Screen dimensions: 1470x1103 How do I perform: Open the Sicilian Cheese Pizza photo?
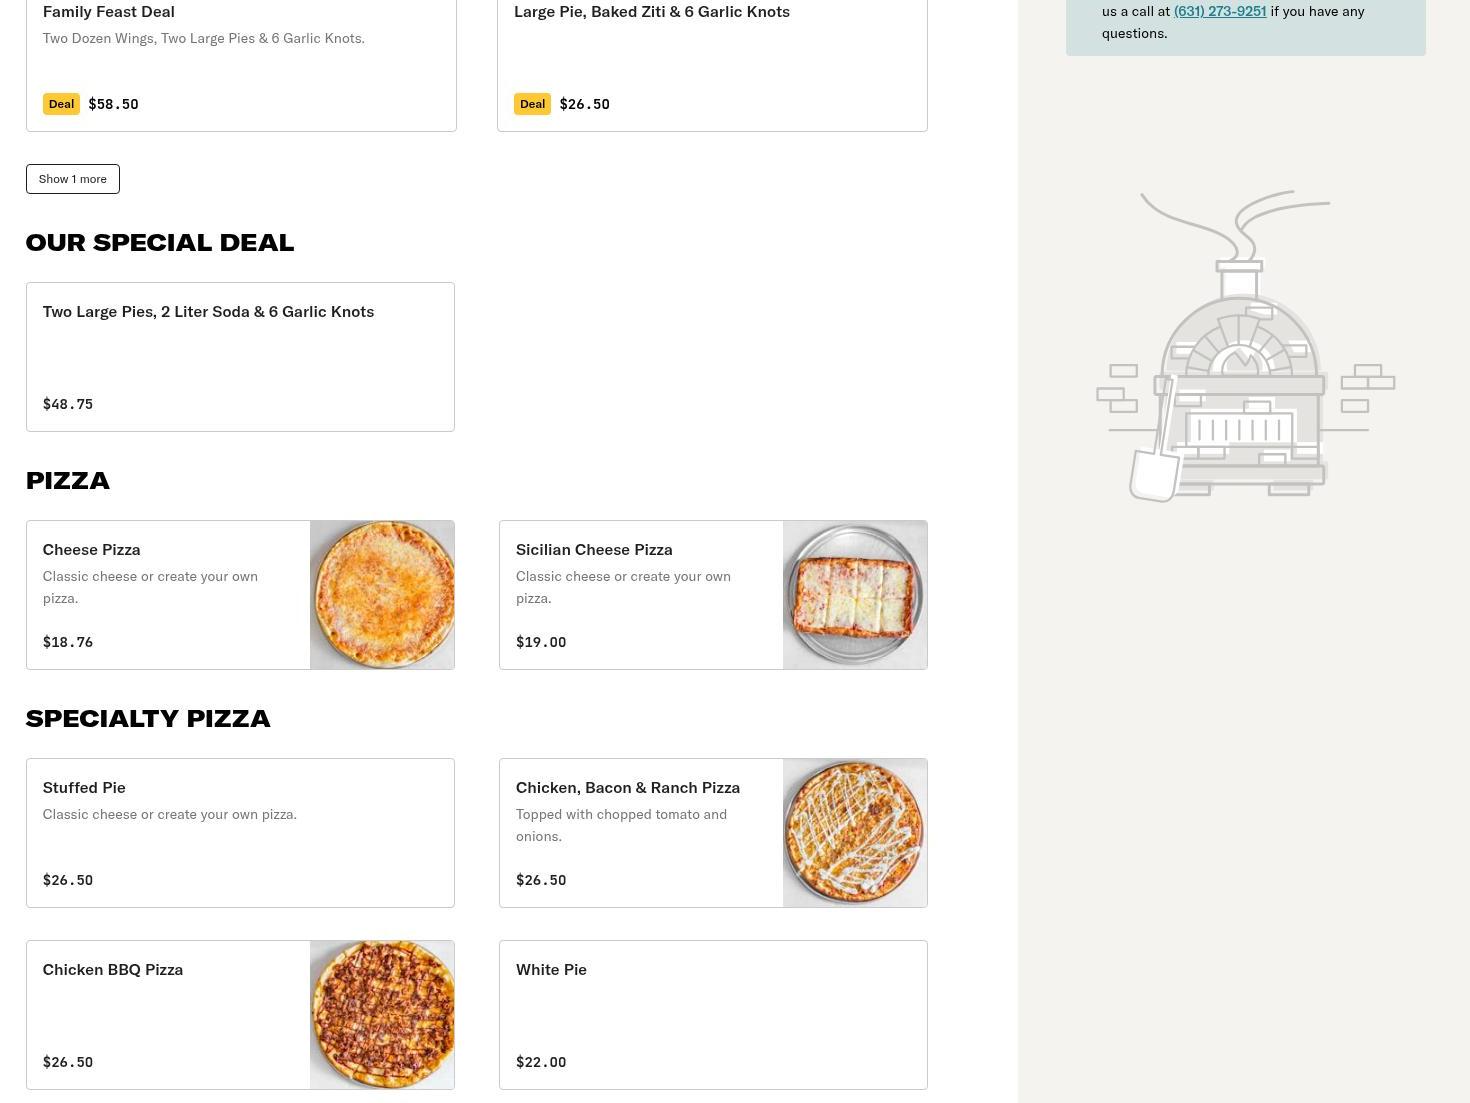(x=855, y=595)
